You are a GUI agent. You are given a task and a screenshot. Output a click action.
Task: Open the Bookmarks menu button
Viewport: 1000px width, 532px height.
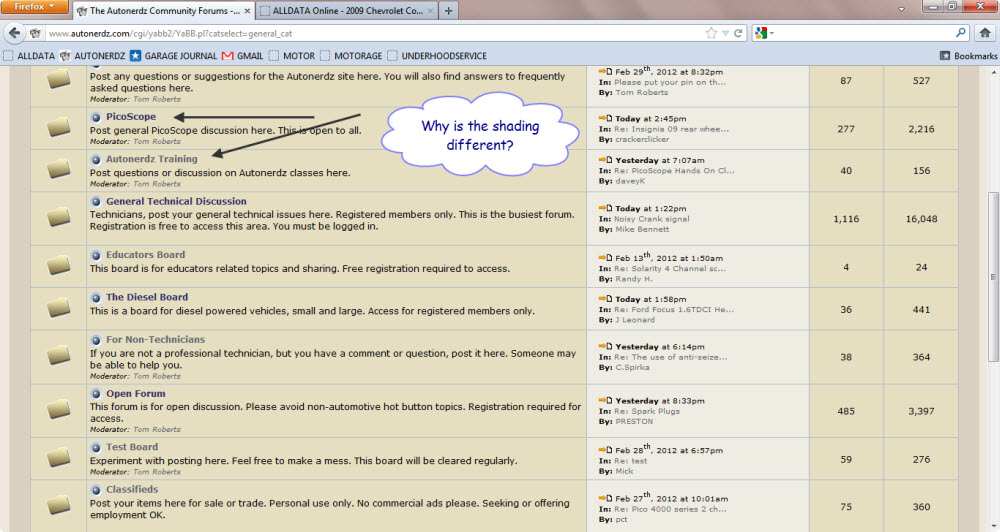coord(968,56)
